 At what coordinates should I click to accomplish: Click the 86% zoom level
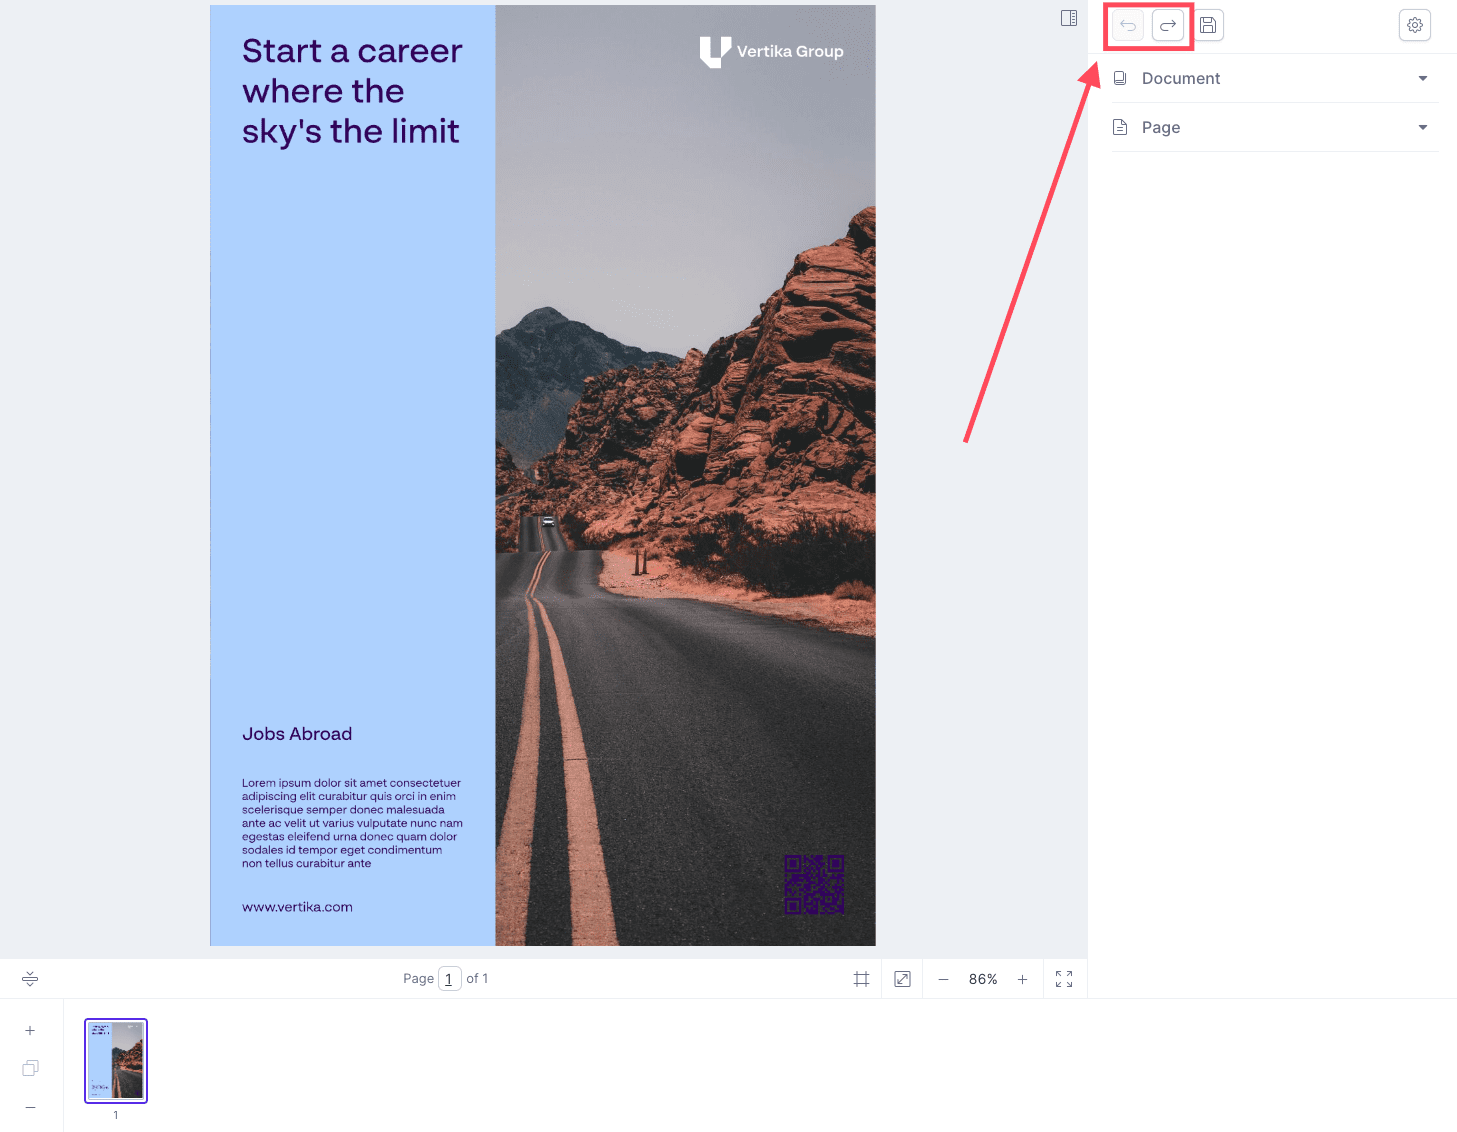(983, 979)
